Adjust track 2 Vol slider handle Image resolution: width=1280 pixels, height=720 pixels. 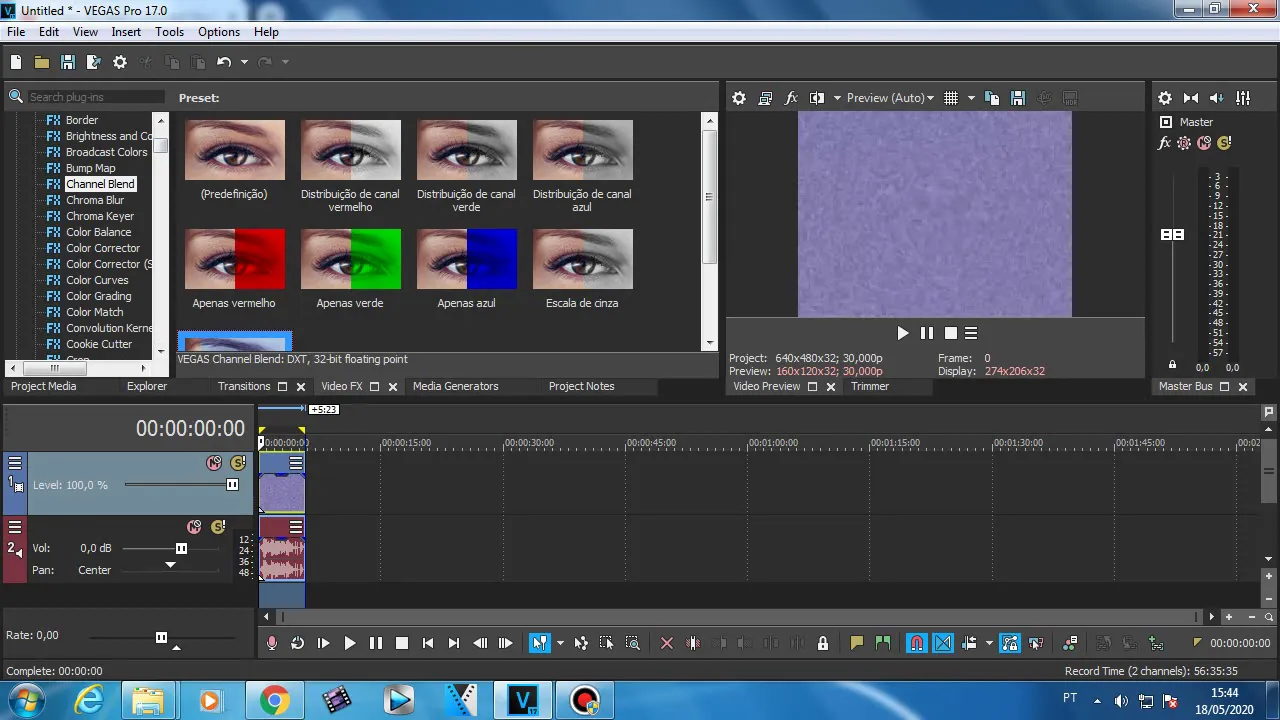[x=181, y=548]
